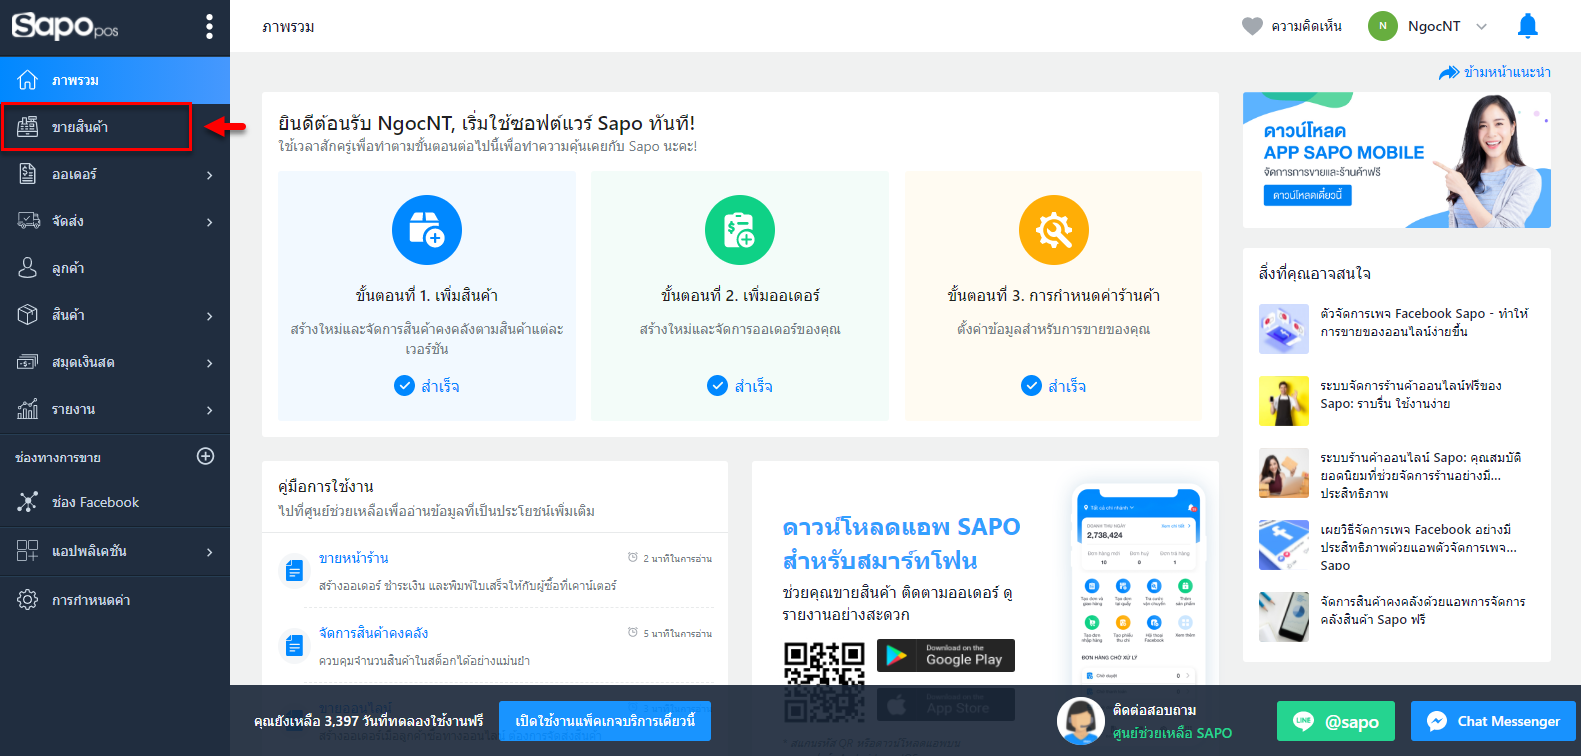Click เปิดใช้งานแพ็คเกจบริการเดี๋ยวนี้ button

click(605, 721)
